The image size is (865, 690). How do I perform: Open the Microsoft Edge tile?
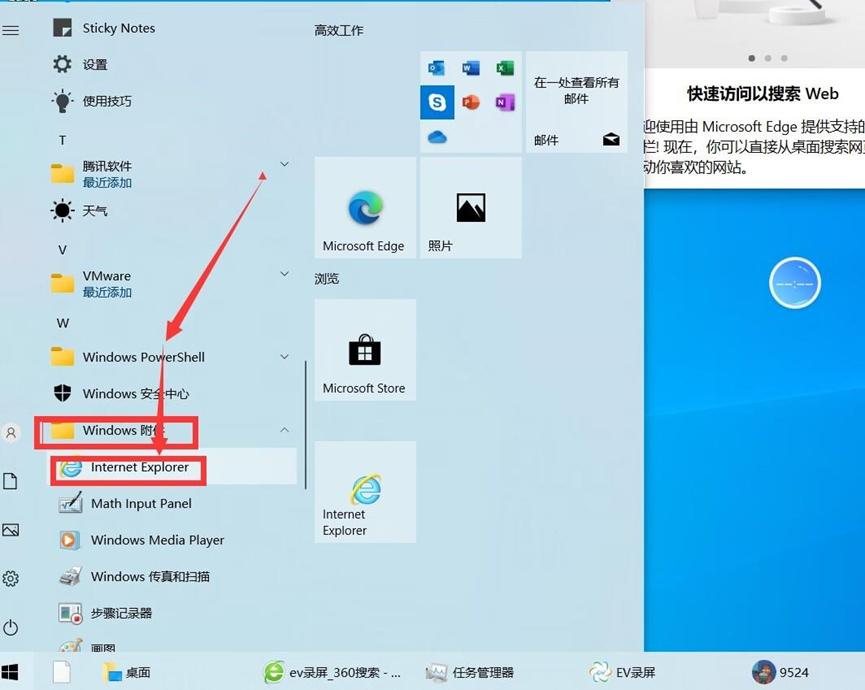point(364,208)
